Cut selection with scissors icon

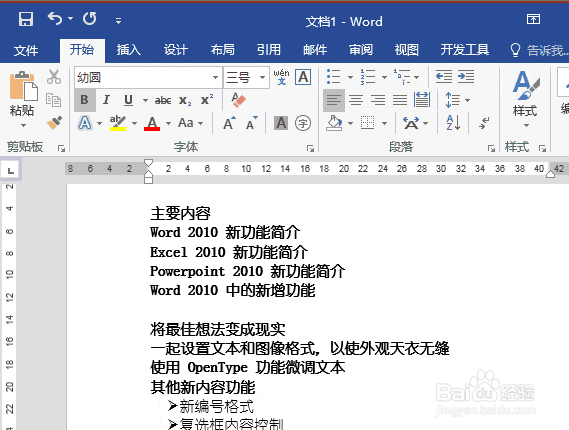54,77
